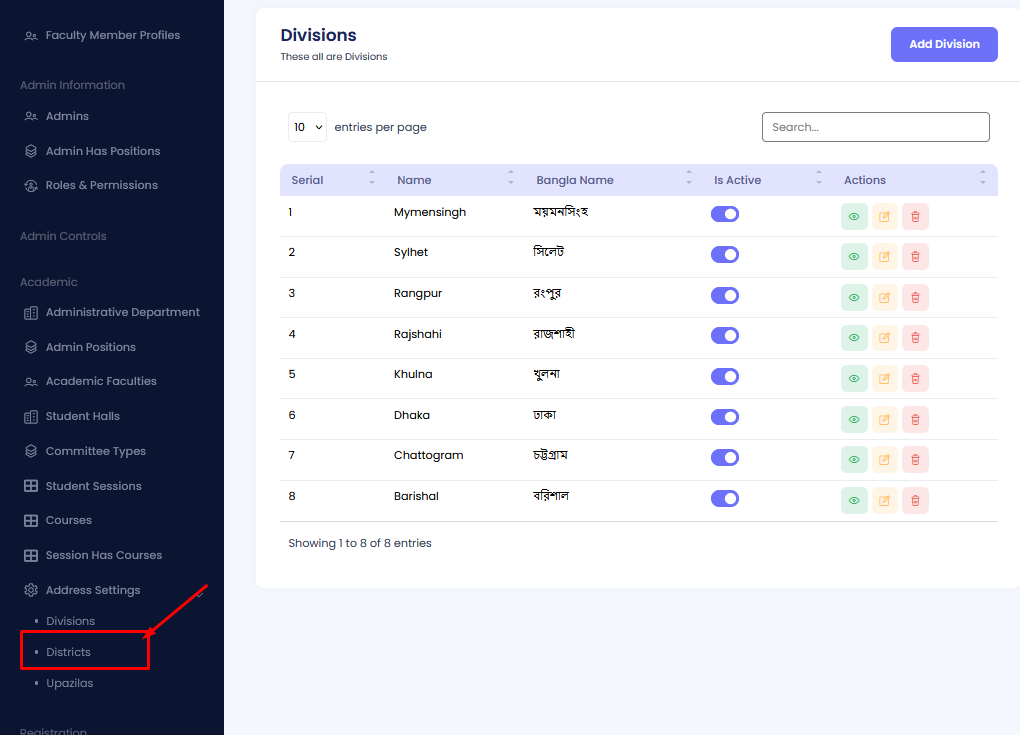Click the Search input field
Screen dimensions: 1020x735
tap(875, 127)
